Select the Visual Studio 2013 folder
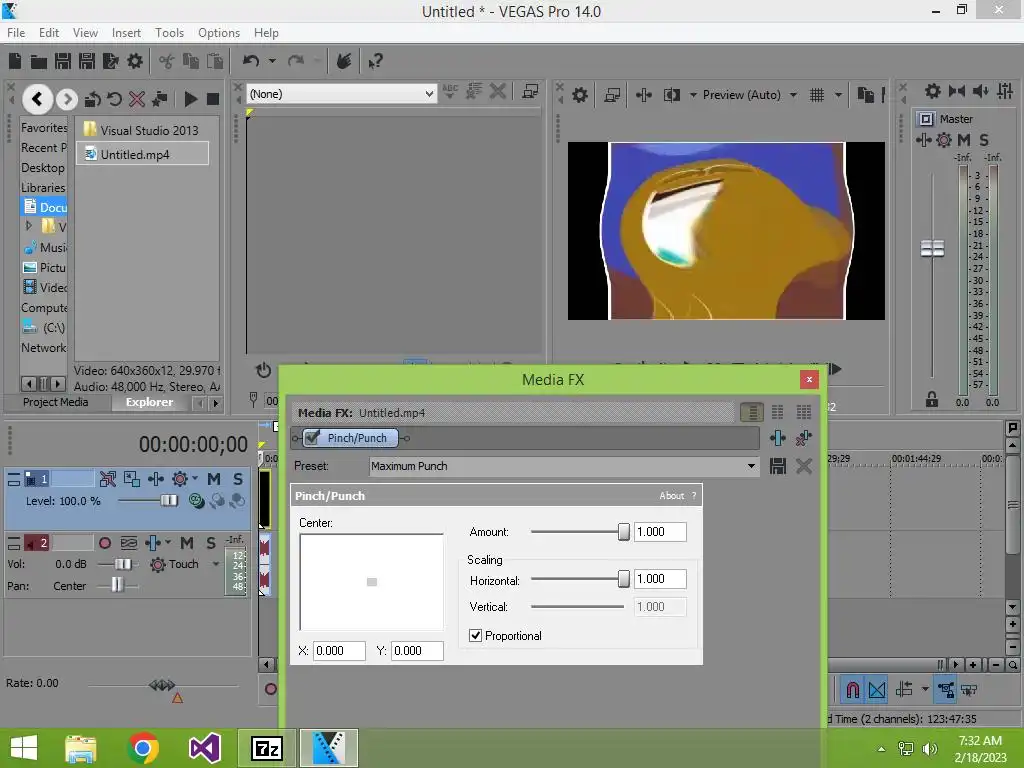This screenshot has width=1024, height=768. [x=141, y=130]
